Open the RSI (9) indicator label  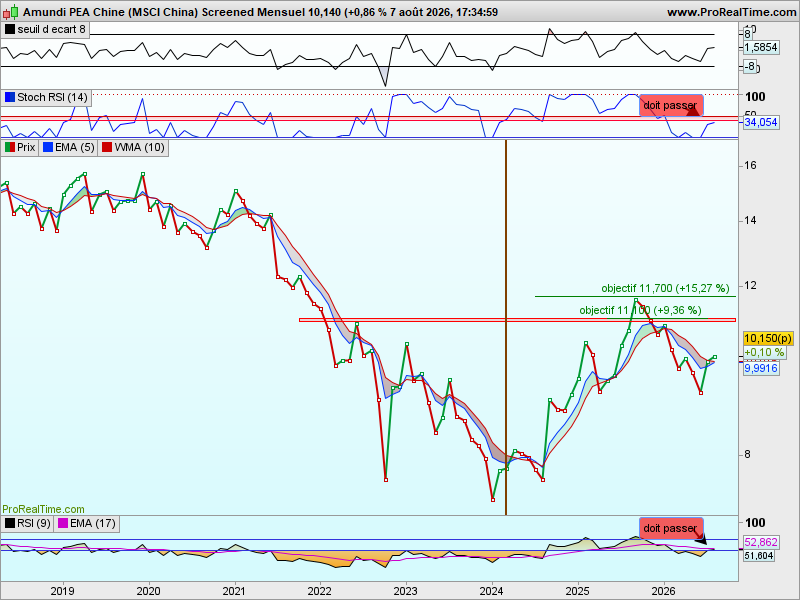point(34,523)
